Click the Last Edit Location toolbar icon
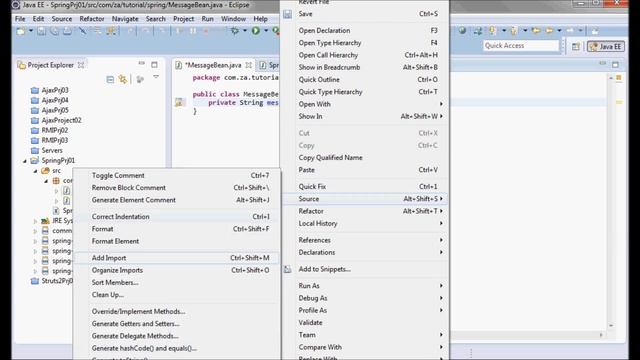Viewport: 640px width, 360px height. coord(536,31)
